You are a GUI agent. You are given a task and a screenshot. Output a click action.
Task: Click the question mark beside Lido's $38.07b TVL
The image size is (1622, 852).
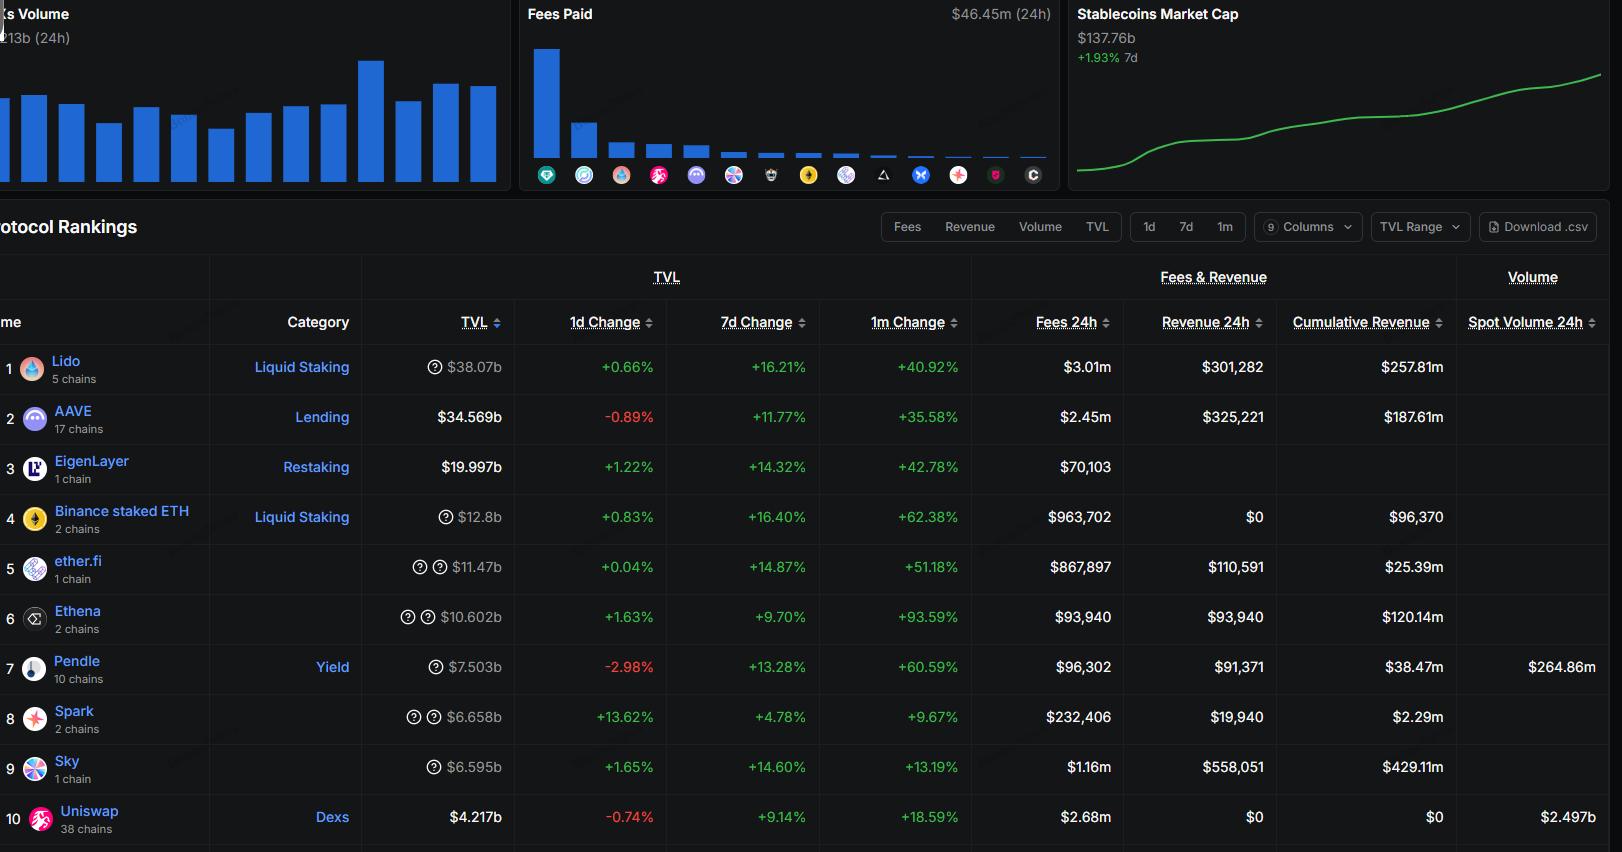coord(435,367)
